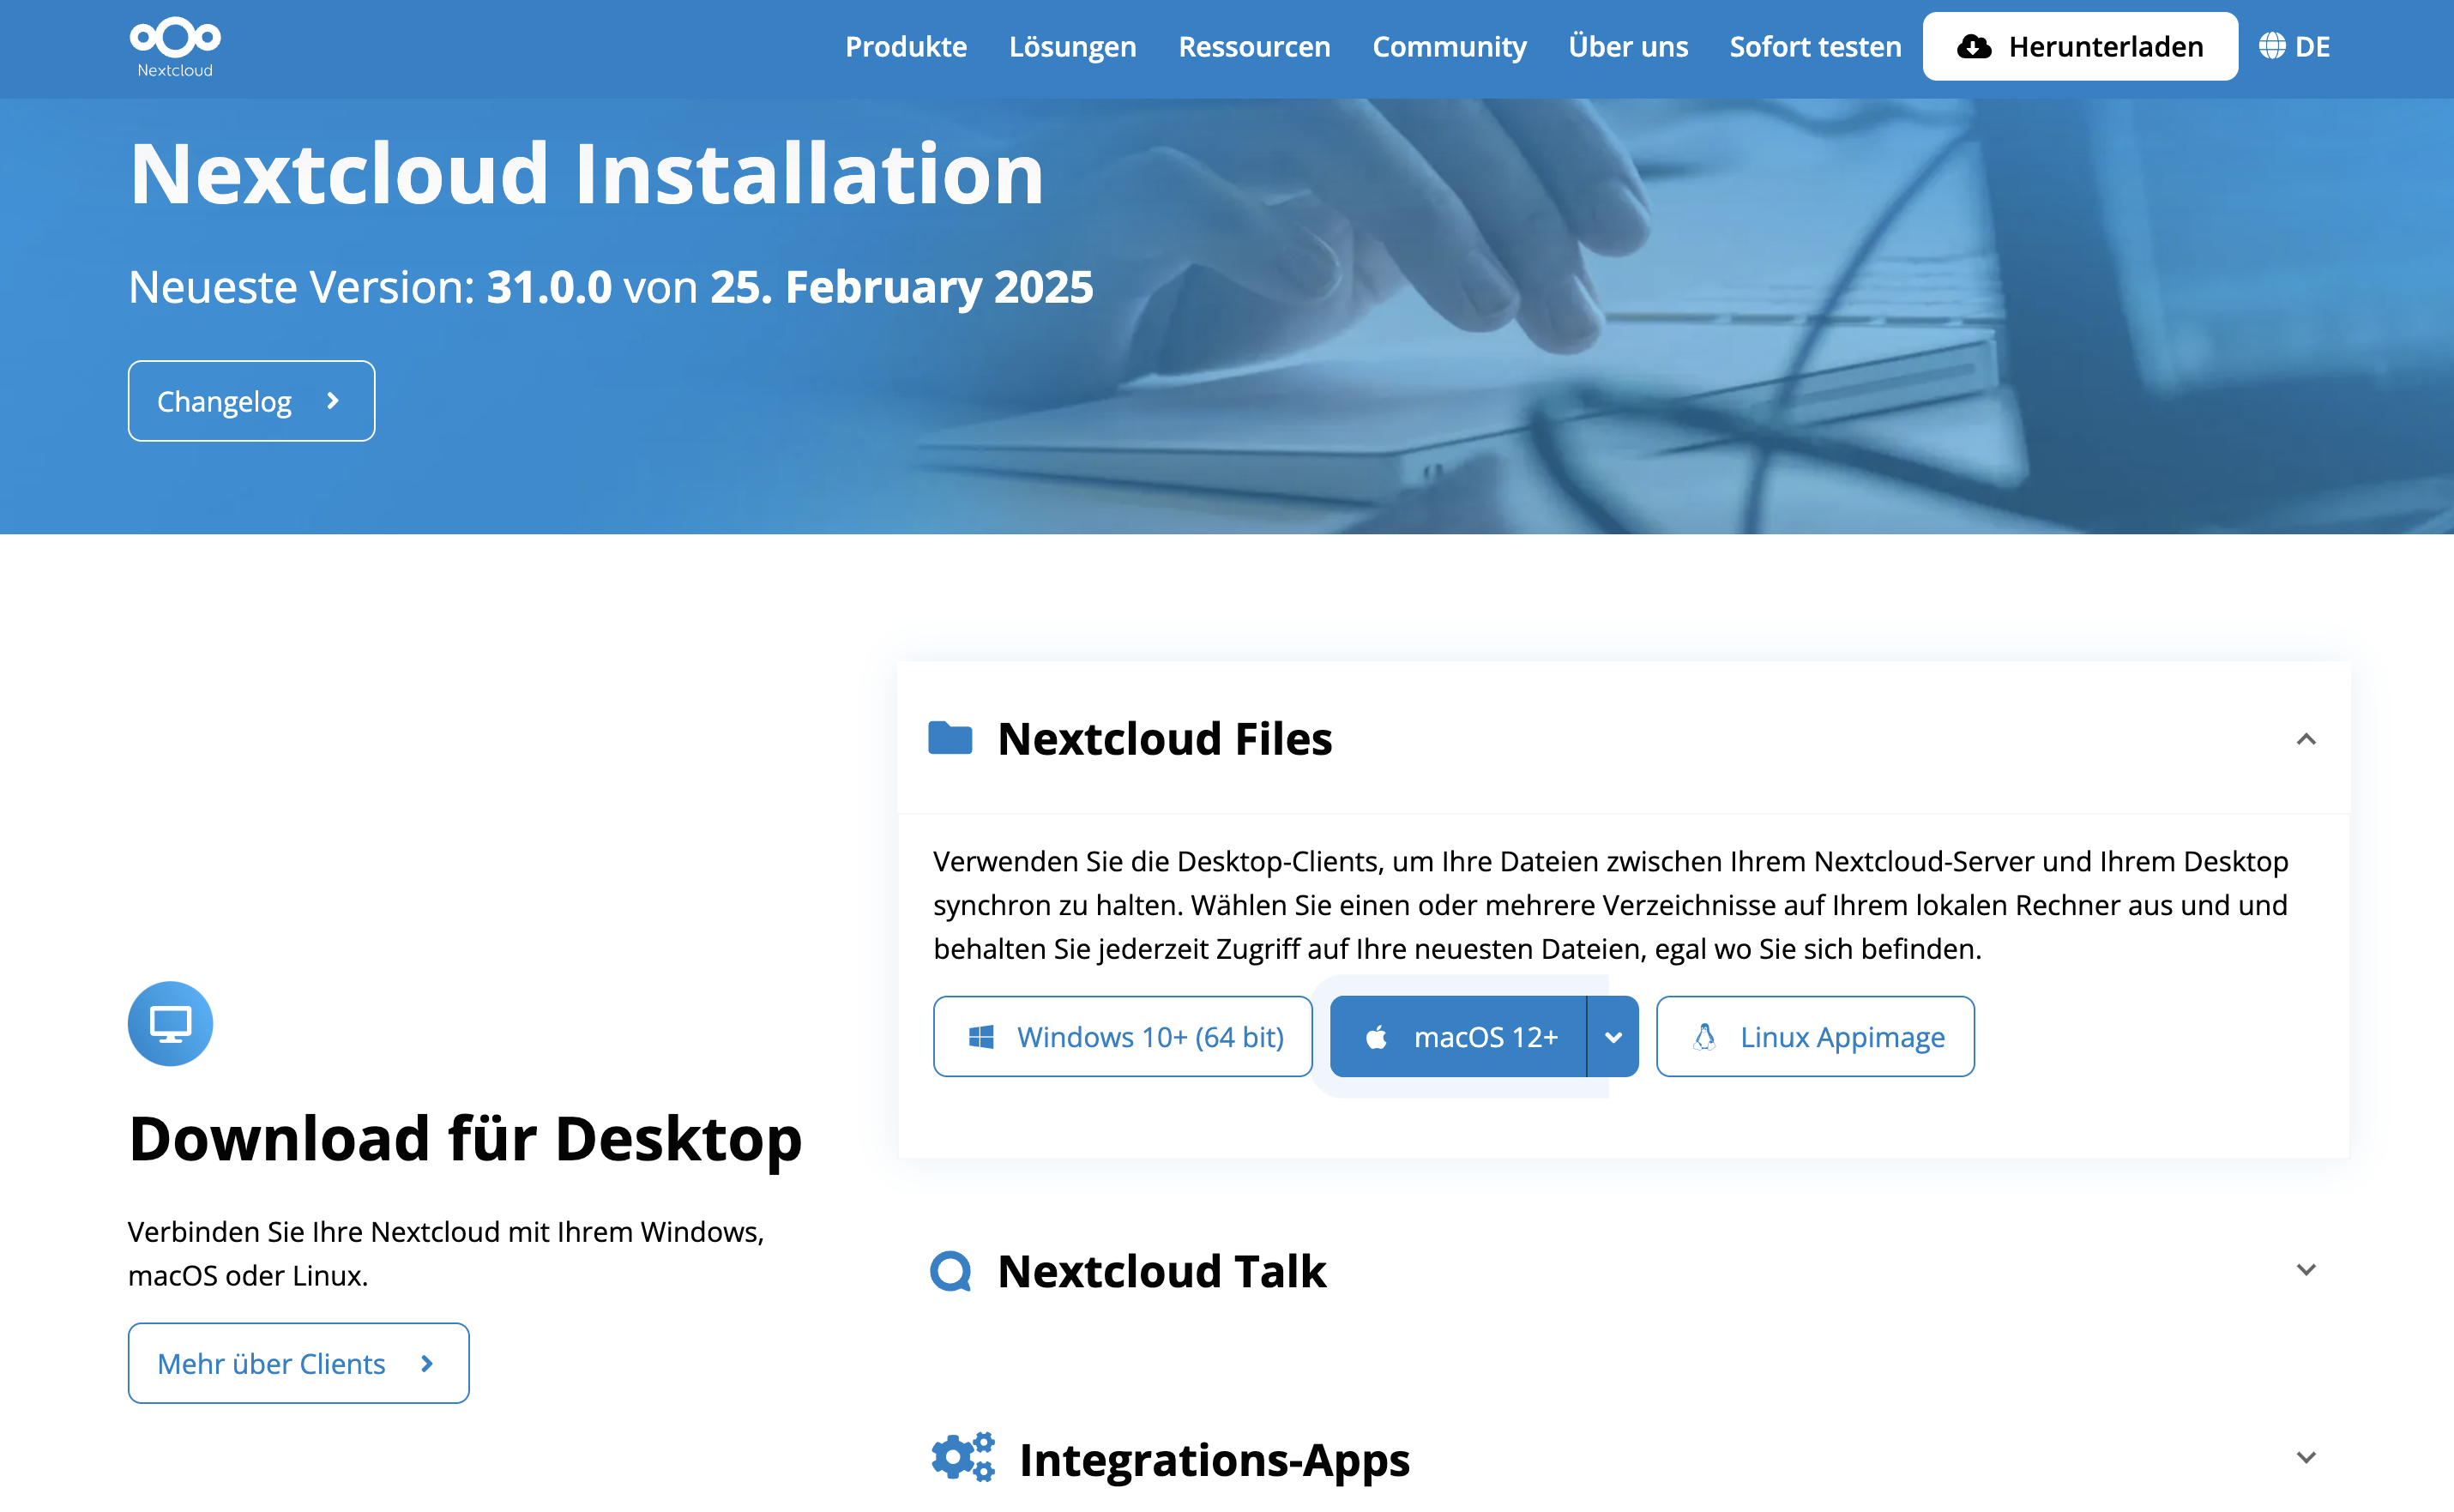
Task: Expand the Nextcloud Talk section
Action: click(x=2306, y=1270)
